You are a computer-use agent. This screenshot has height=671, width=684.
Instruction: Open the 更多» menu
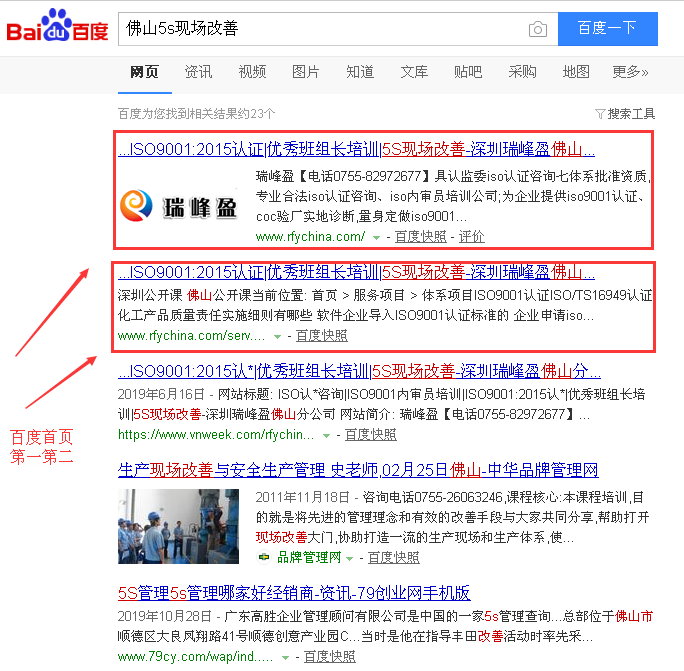pos(630,72)
